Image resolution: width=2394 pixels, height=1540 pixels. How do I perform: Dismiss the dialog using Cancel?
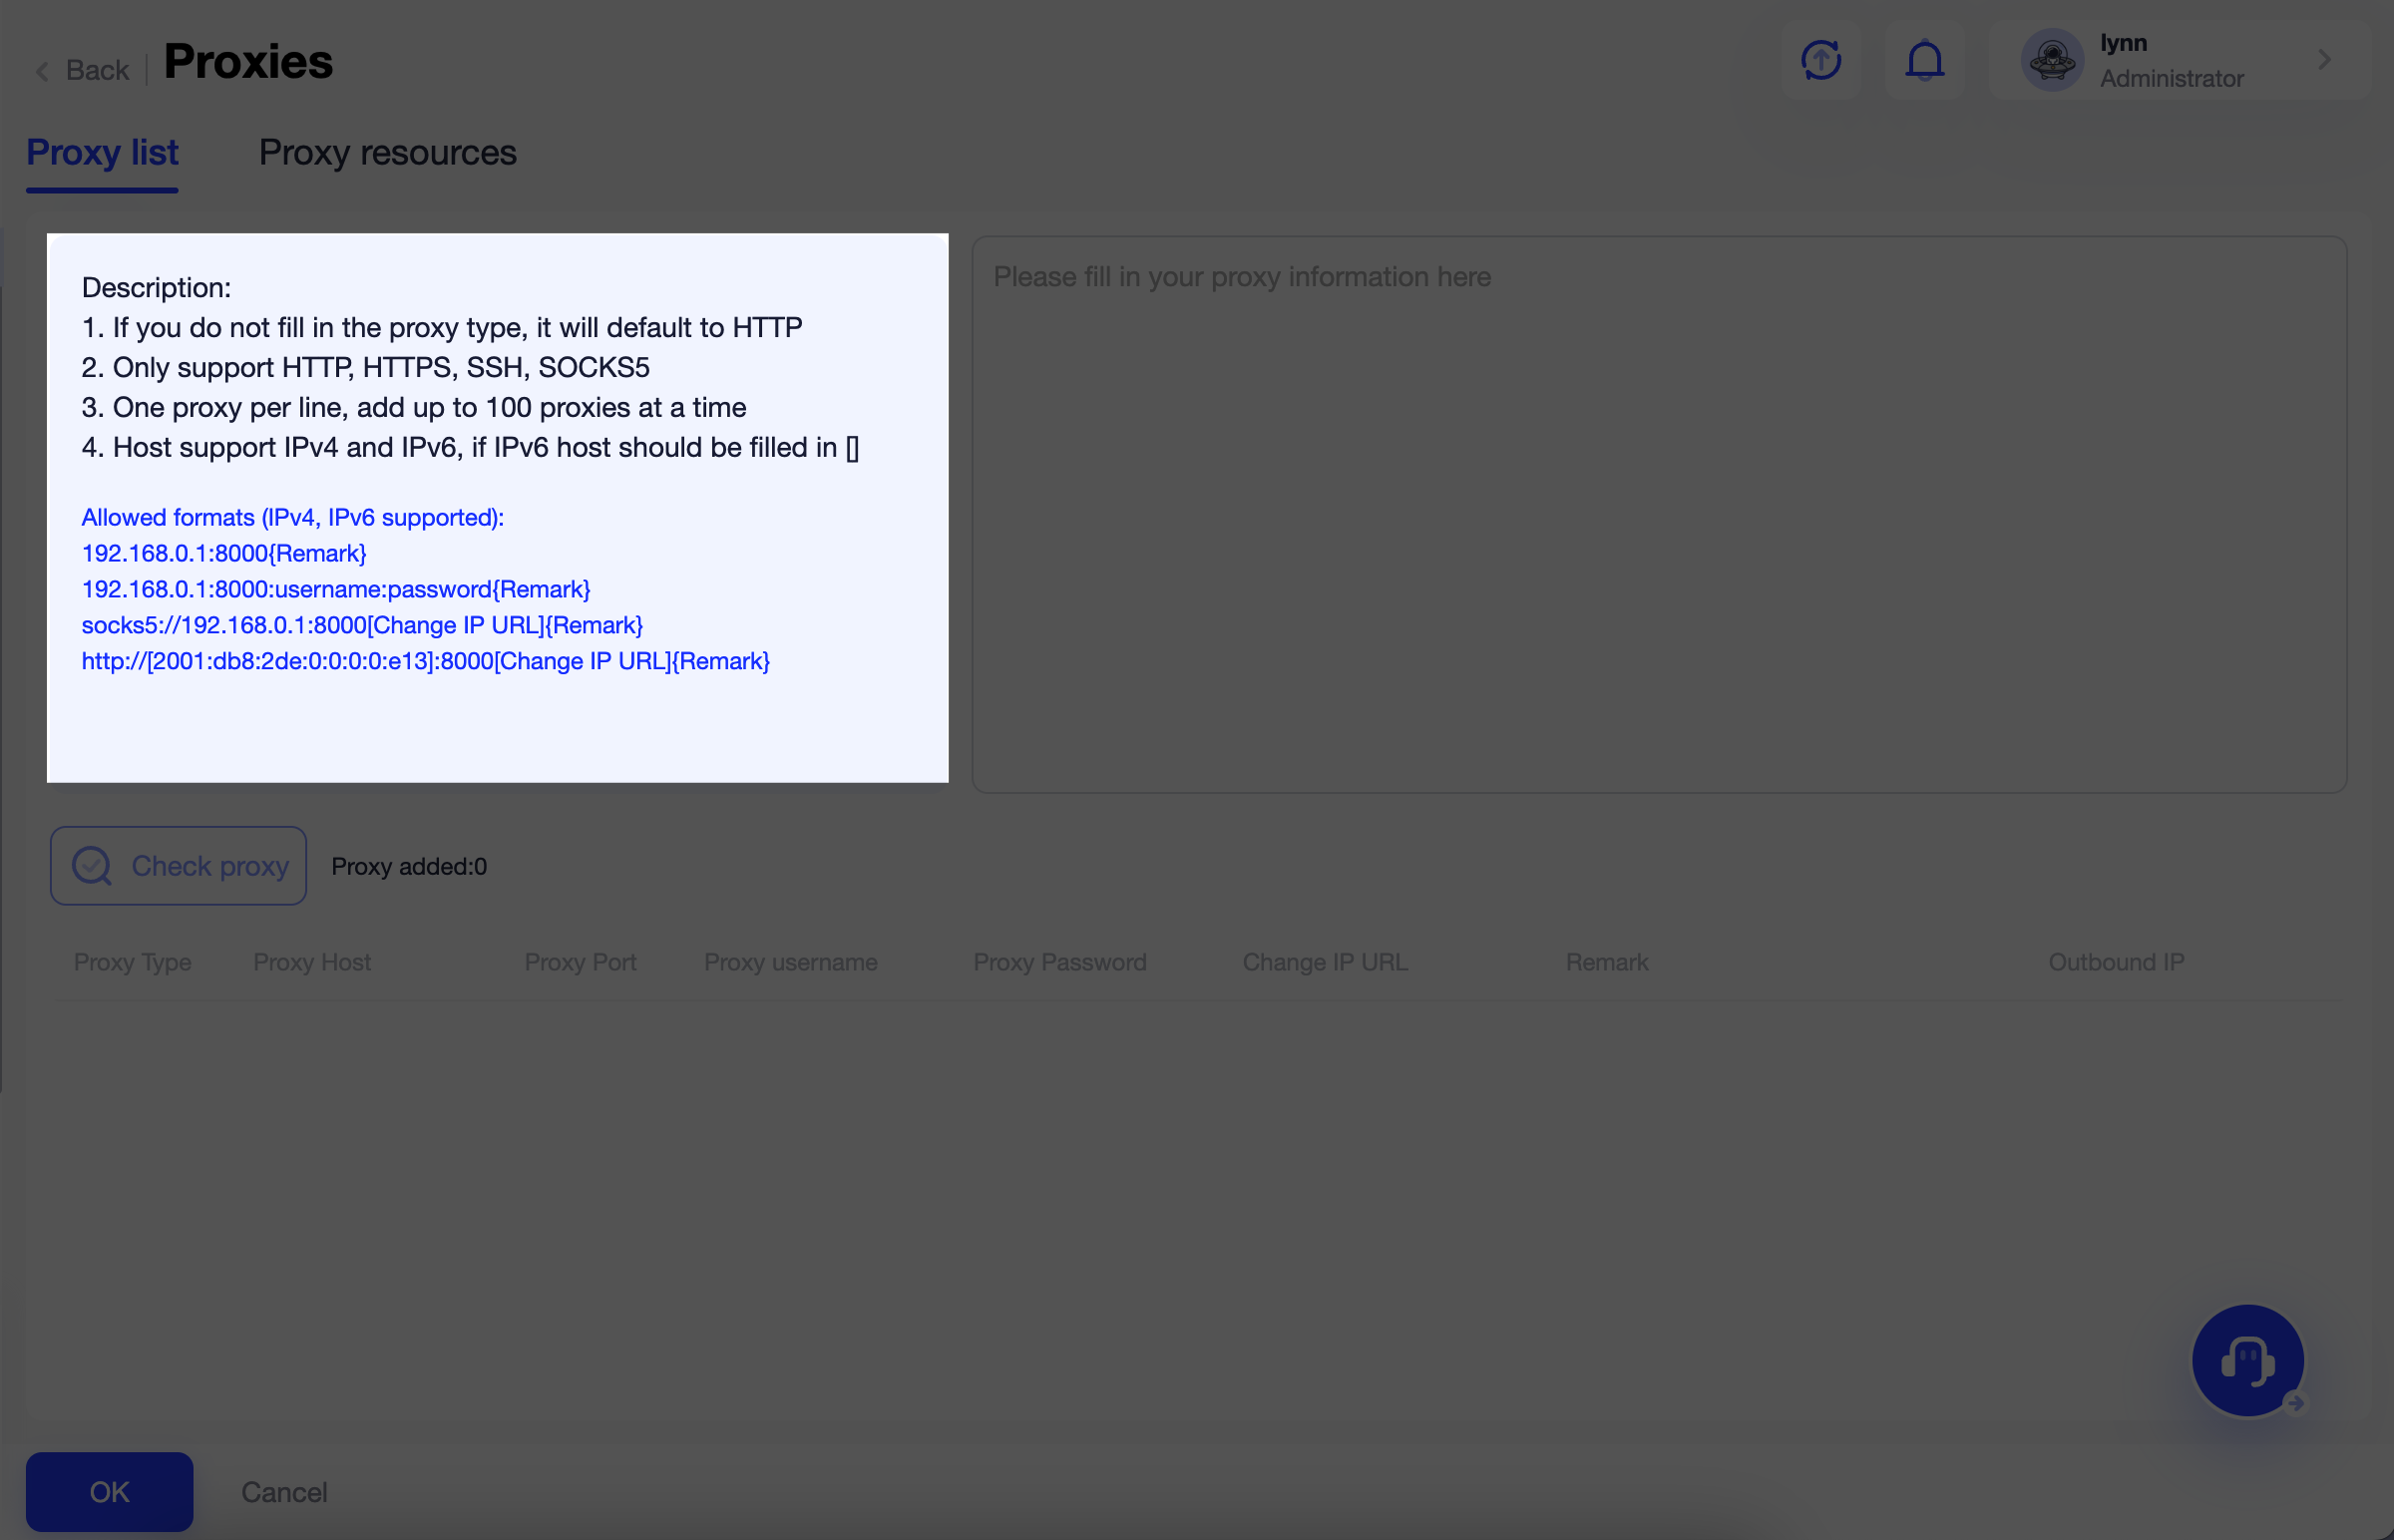283,1491
